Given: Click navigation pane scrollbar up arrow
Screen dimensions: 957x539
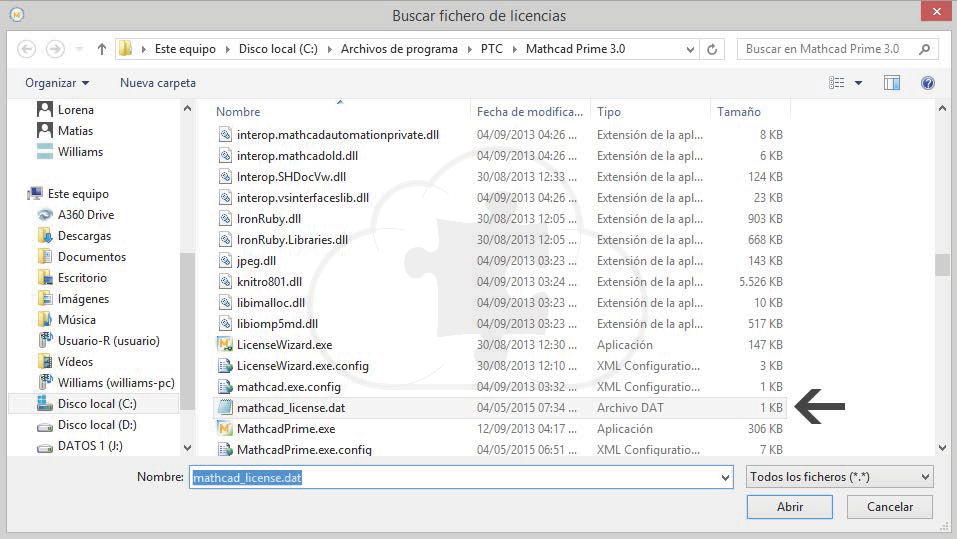Looking at the screenshot, I should (x=187, y=109).
